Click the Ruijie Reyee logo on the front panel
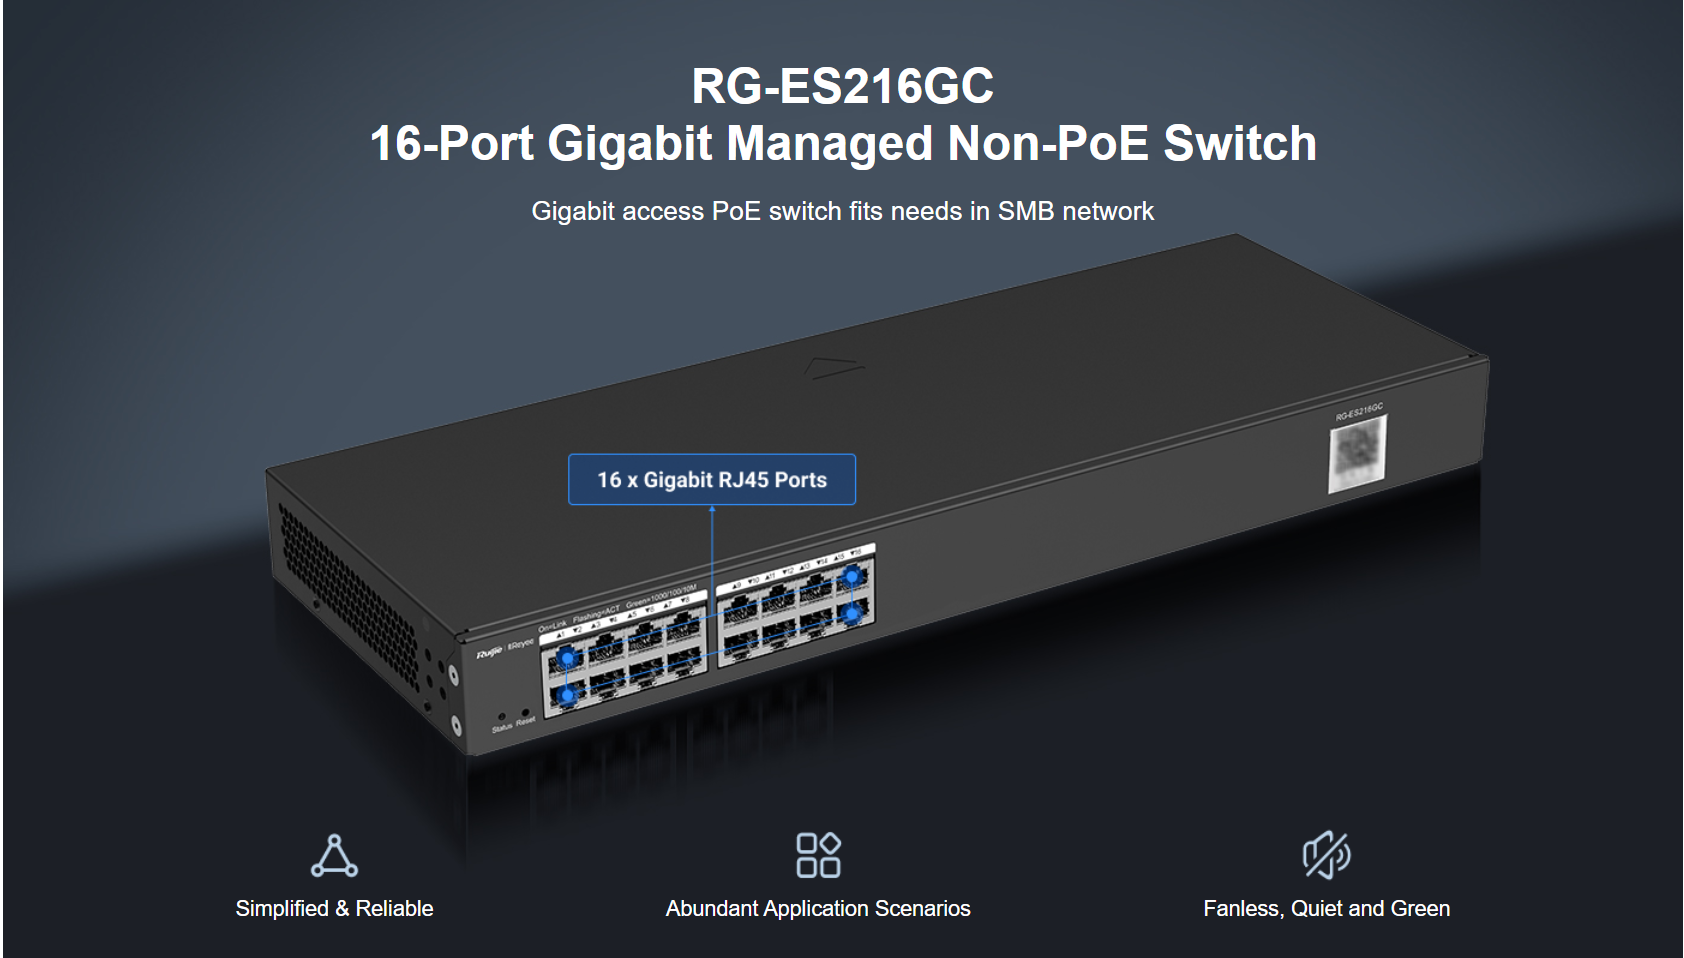This screenshot has width=1684, height=958. pyautogui.click(x=505, y=649)
